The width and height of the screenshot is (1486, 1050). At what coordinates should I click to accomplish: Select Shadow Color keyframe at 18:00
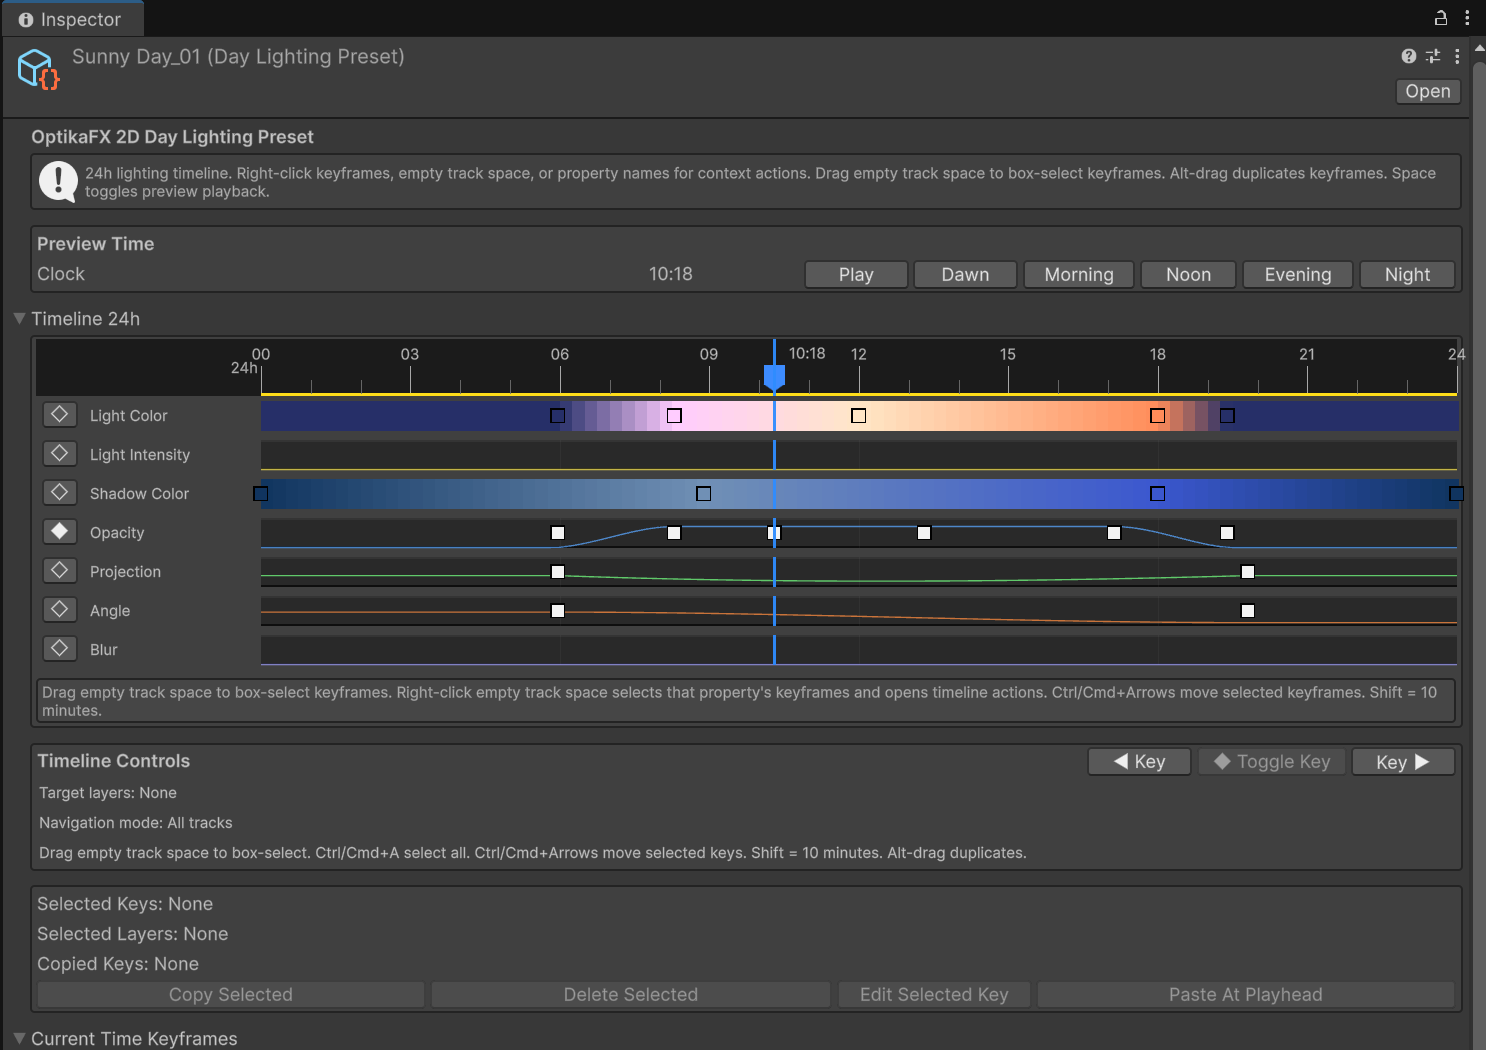[1158, 494]
